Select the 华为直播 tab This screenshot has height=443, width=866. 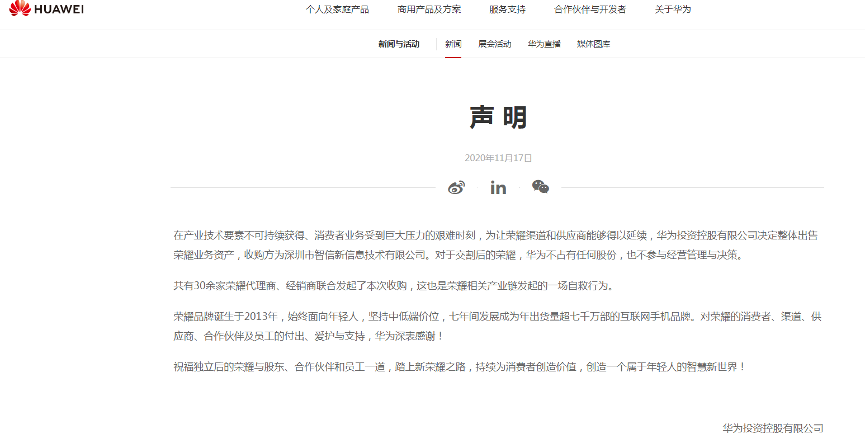coord(544,44)
